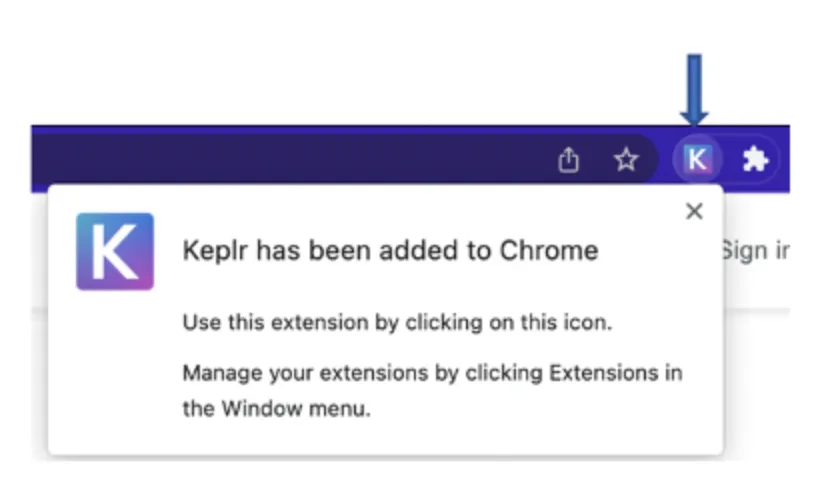The image size is (824, 486).
Task: Toggle the bookmark star for this tab
Action: [626, 160]
